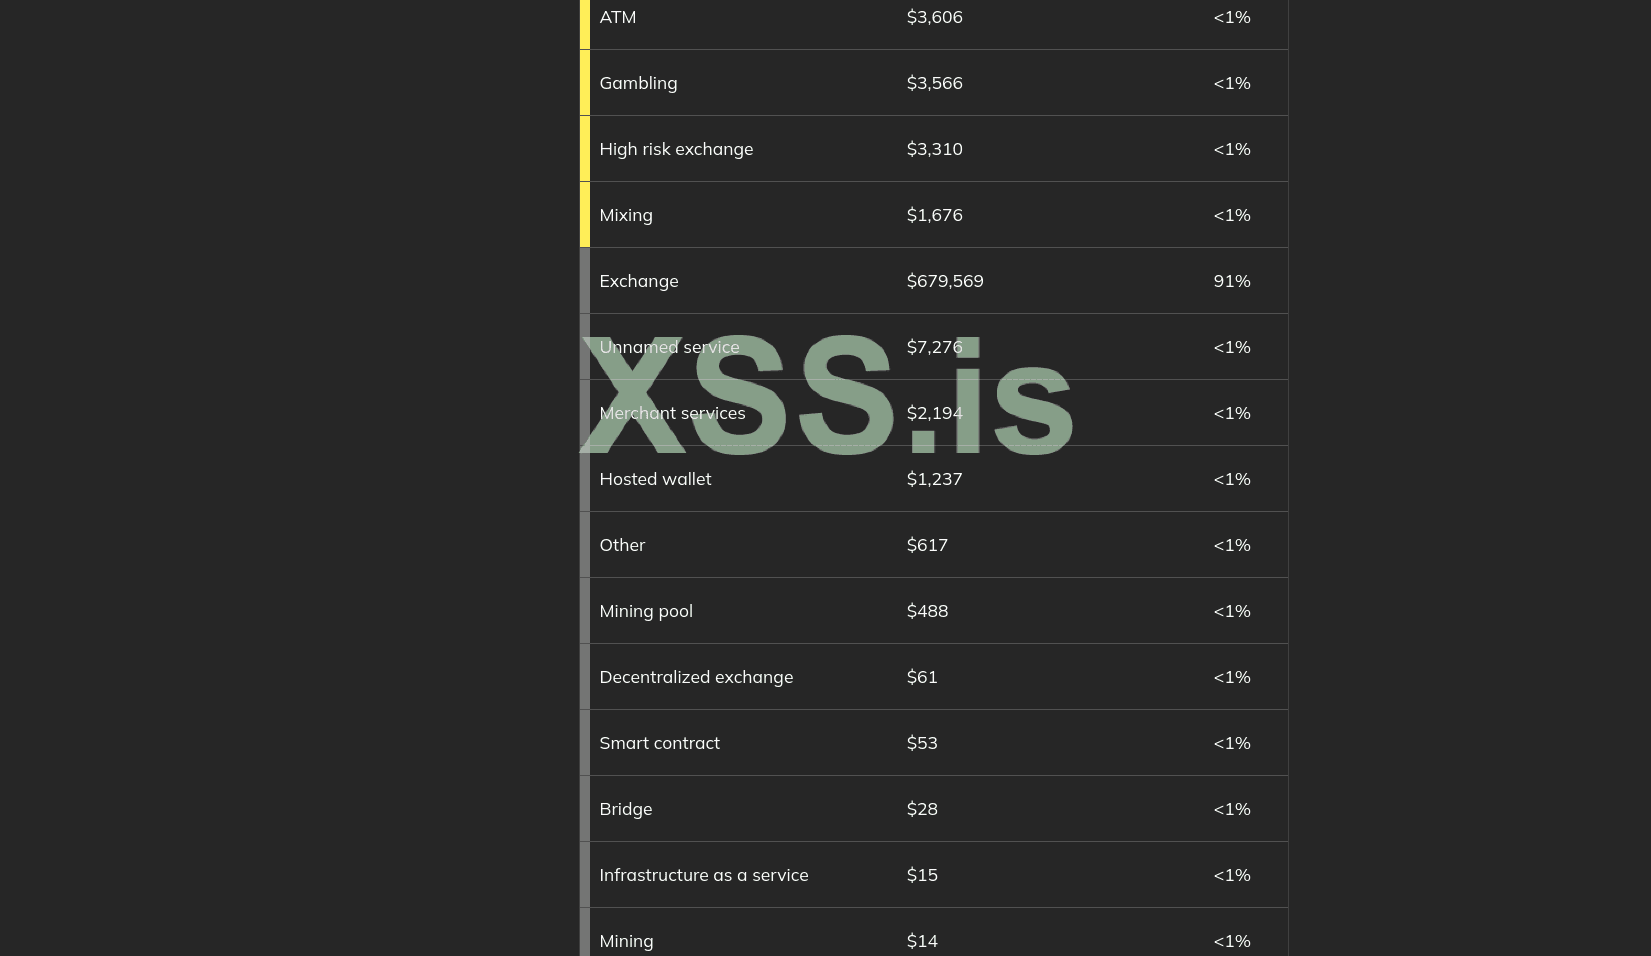Screen dimensions: 1651x956
Task: Click yellow bar beside High risk exchange
Action: (x=585, y=149)
